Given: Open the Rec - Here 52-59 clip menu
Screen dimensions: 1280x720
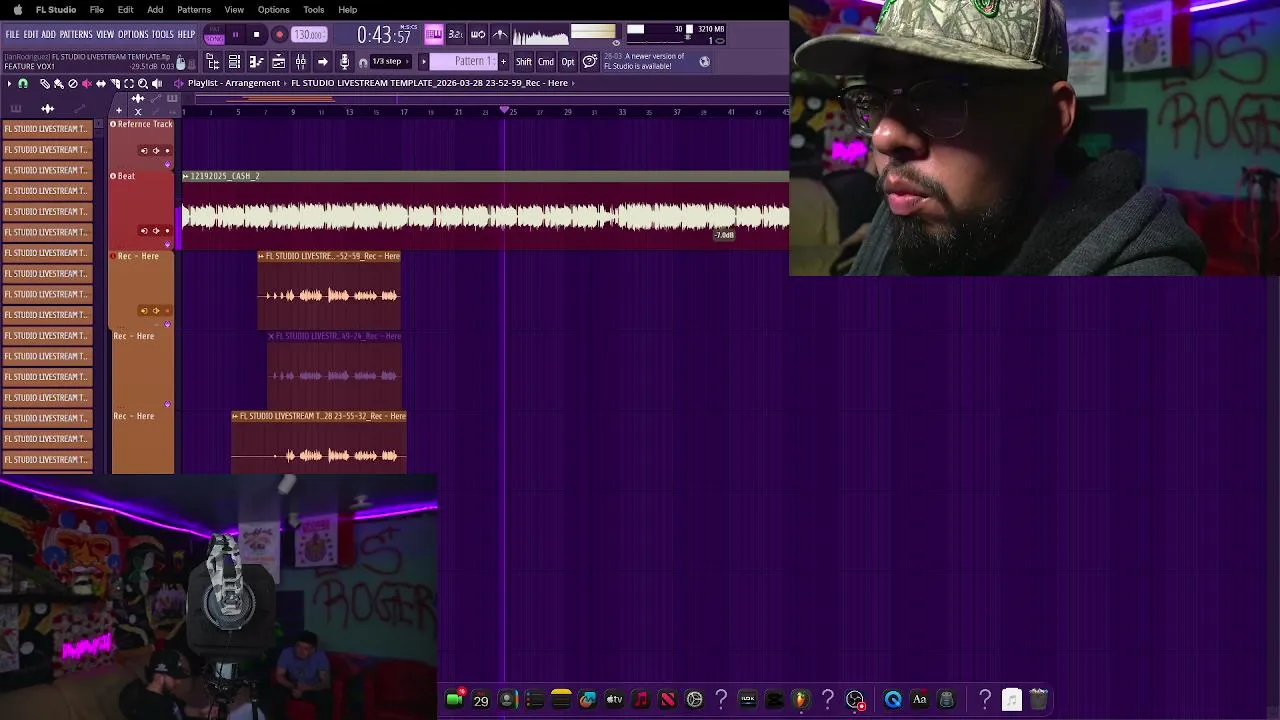Looking at the screenshot, I should 261,256.
